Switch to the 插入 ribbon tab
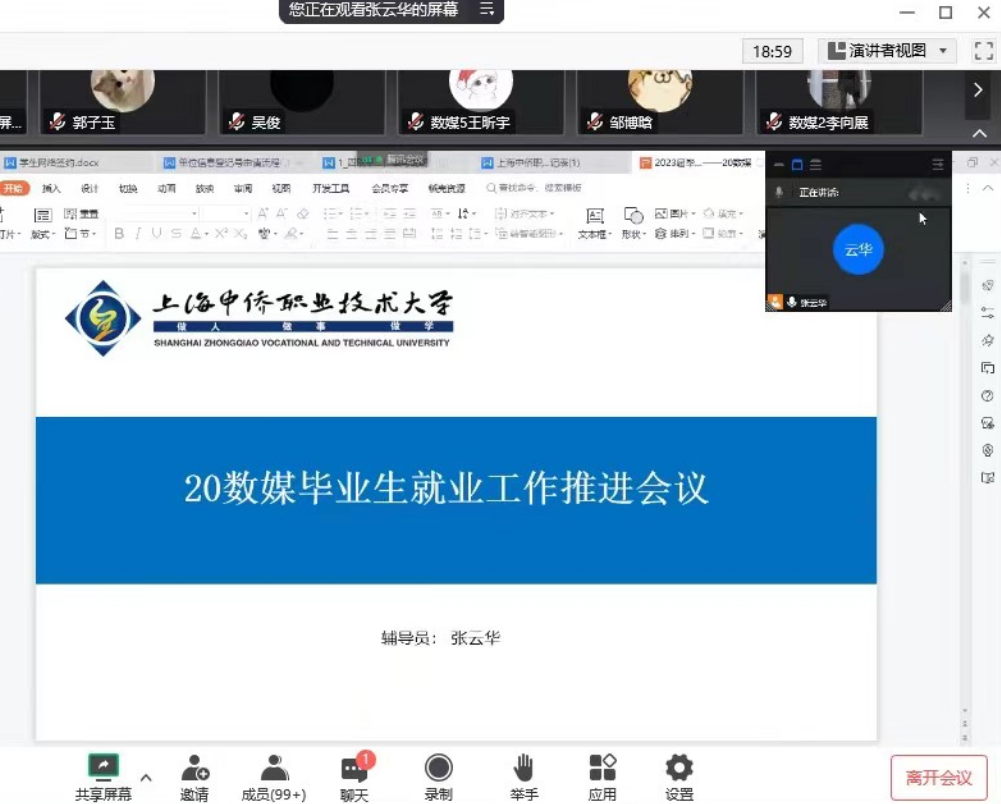This screenshot has height=804, width=1001. tap(51, 188)
